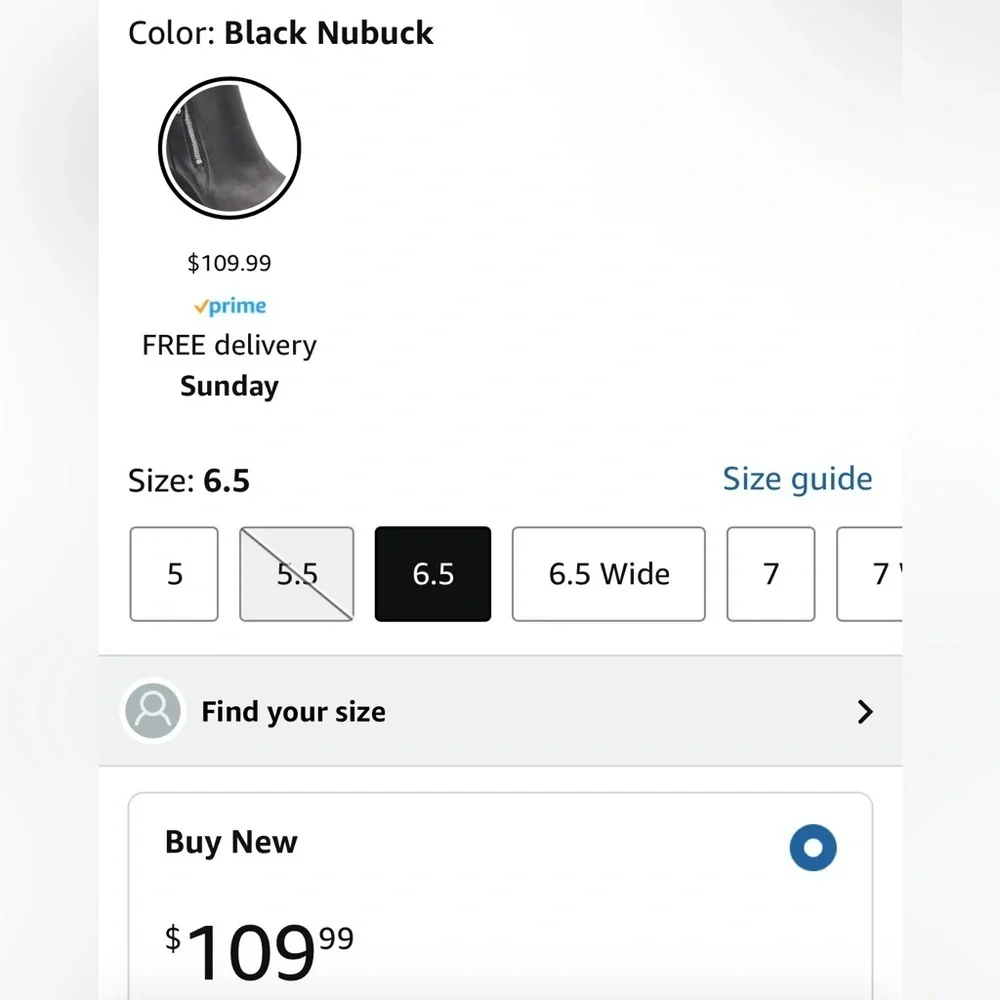The image size is (1000, 1000).
Task: Pick the 6.5 Wide size option
Action: (x=609, y=574)
